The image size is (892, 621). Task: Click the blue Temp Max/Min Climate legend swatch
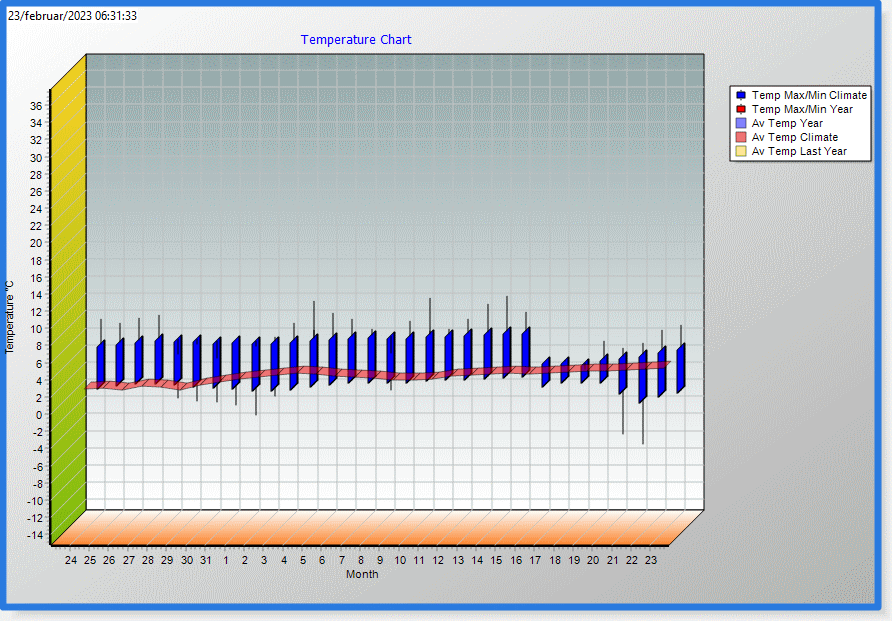[x=741, y=95]
